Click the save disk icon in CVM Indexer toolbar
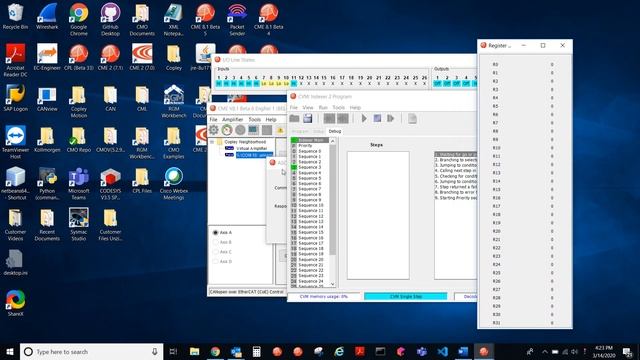640x360 pixels. click(x=308, y=118)
